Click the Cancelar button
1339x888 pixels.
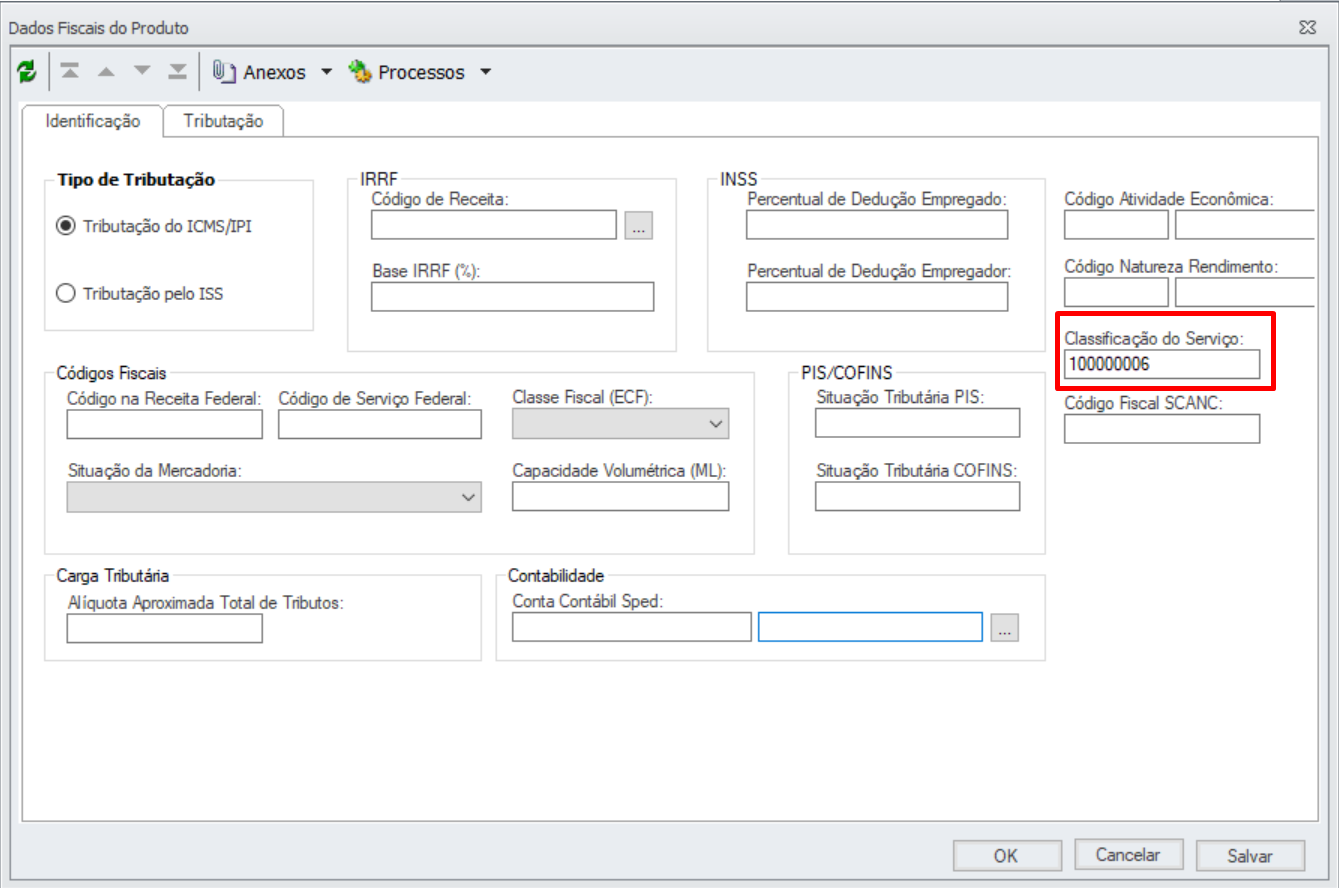pos(1128,855)
